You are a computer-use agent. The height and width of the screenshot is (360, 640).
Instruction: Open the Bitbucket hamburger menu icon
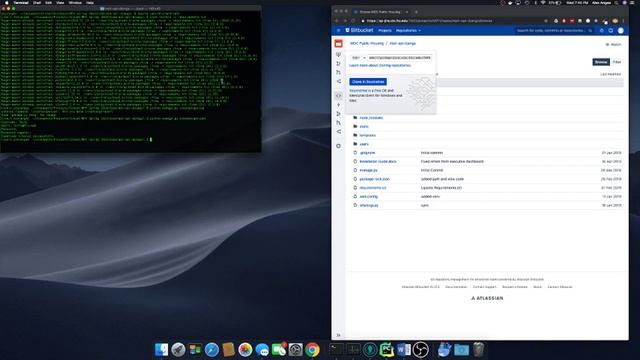338,30
